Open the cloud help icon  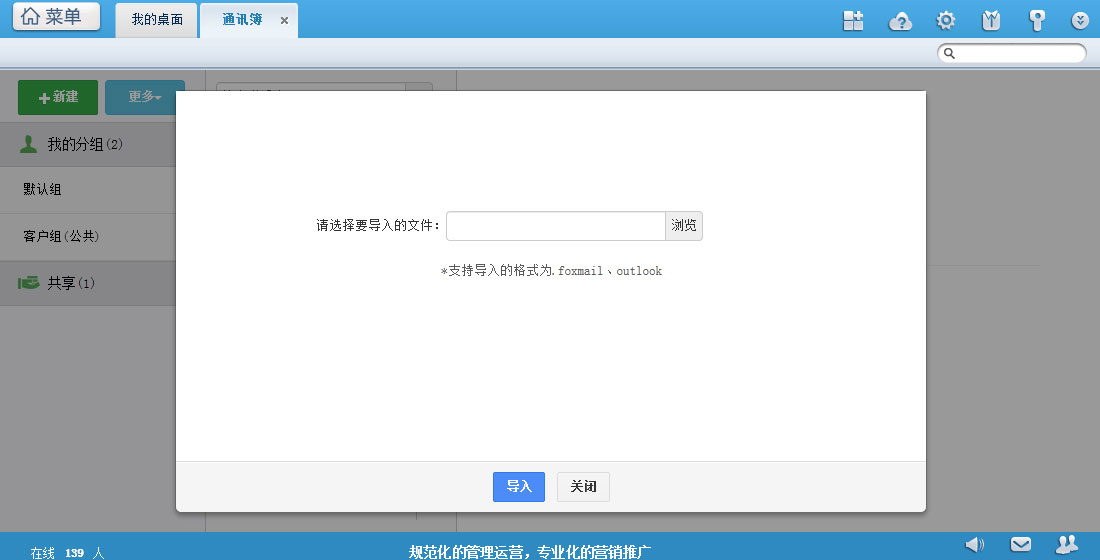pyautogui.click(x=900, y=20)
